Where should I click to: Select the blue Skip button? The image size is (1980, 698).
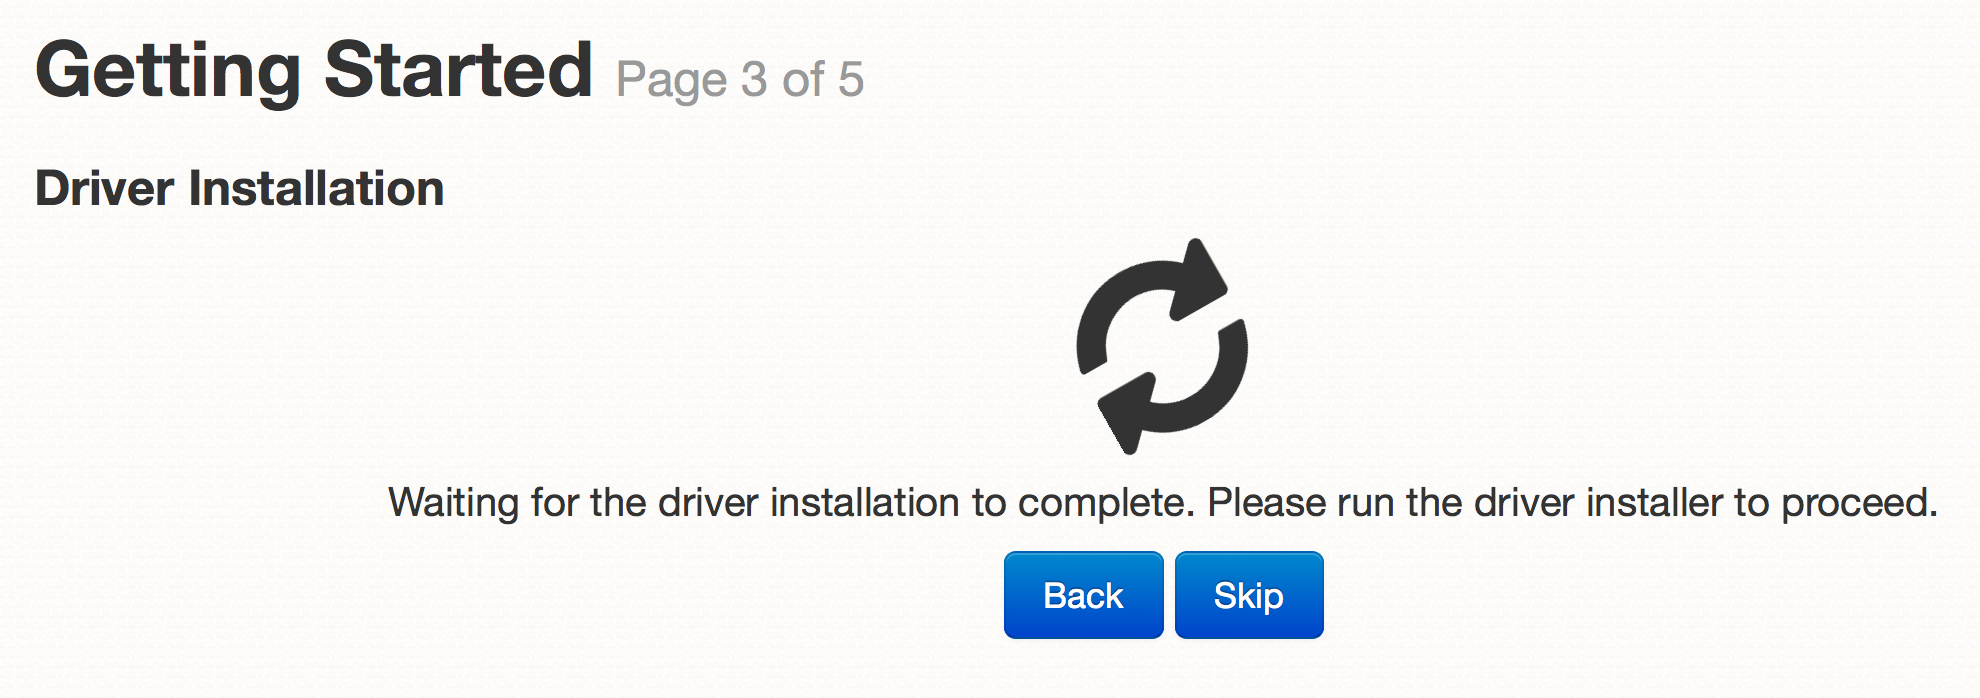[x=1249, y=595]
